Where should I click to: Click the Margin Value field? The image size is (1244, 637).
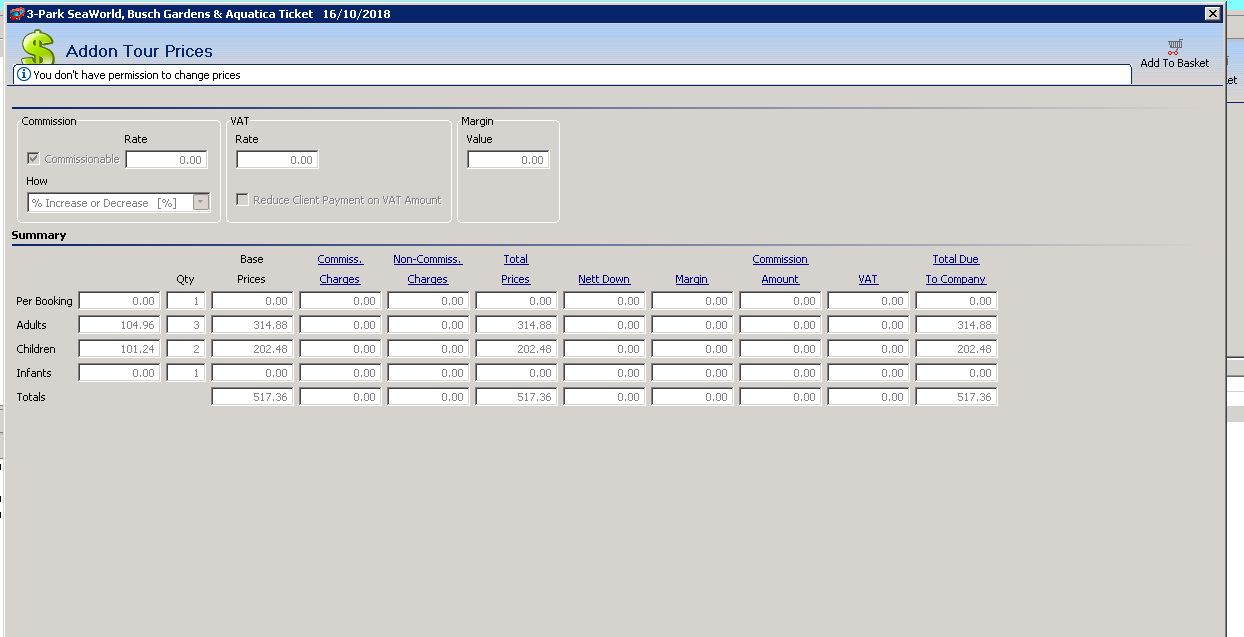(x=508, y=160)
